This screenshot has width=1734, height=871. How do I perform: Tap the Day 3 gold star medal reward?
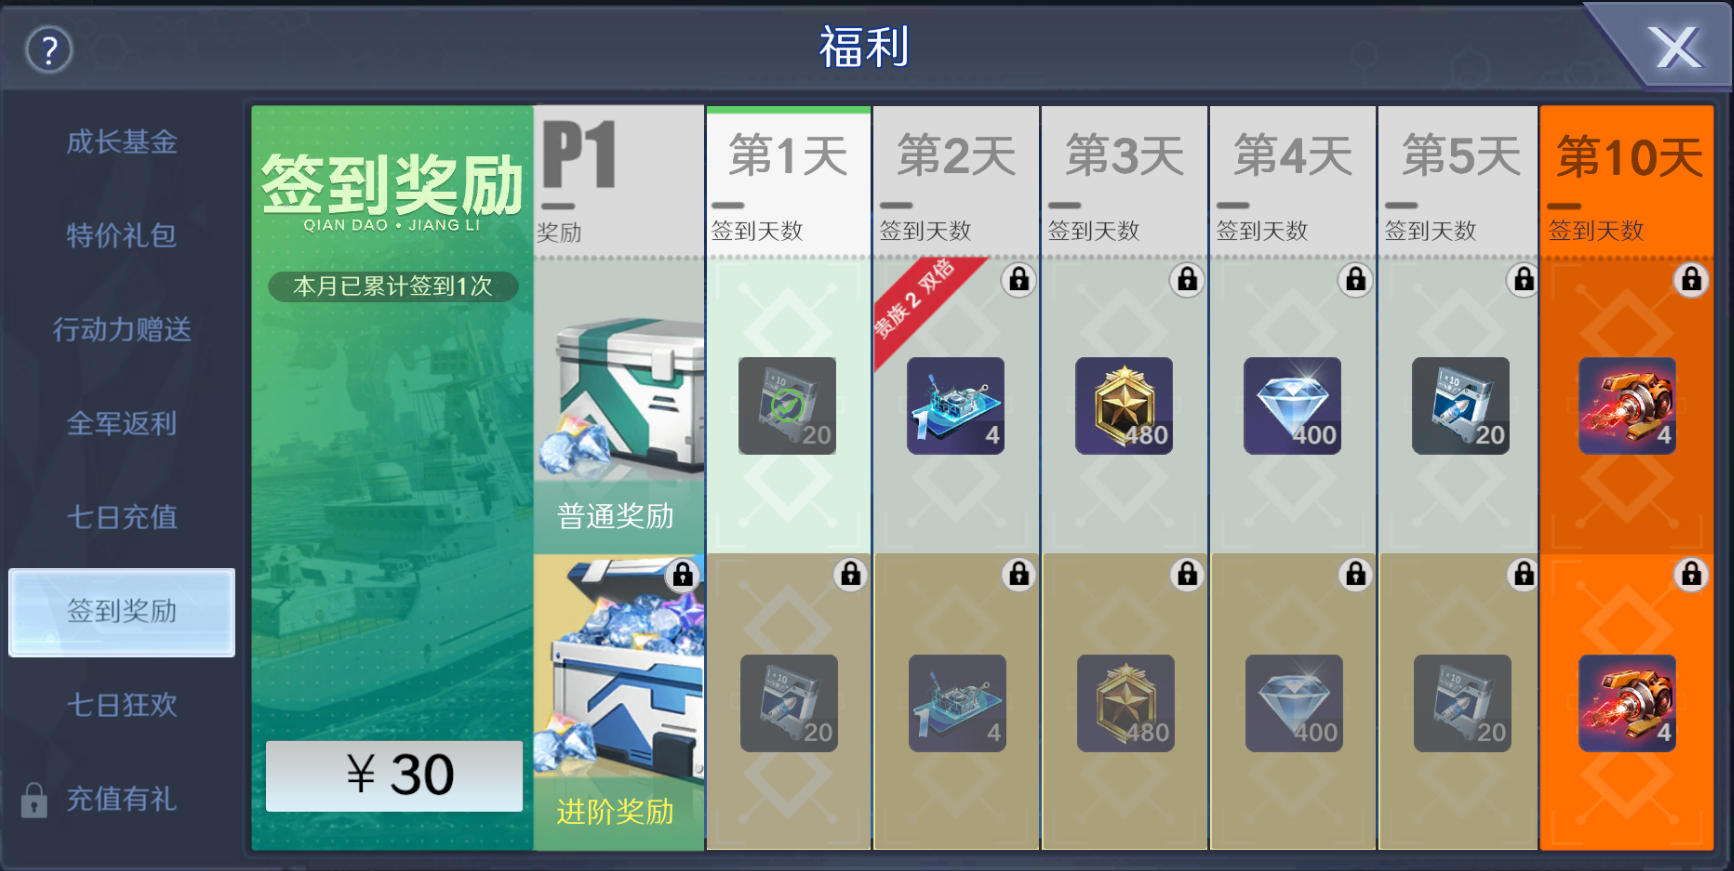pos(1124,406)
